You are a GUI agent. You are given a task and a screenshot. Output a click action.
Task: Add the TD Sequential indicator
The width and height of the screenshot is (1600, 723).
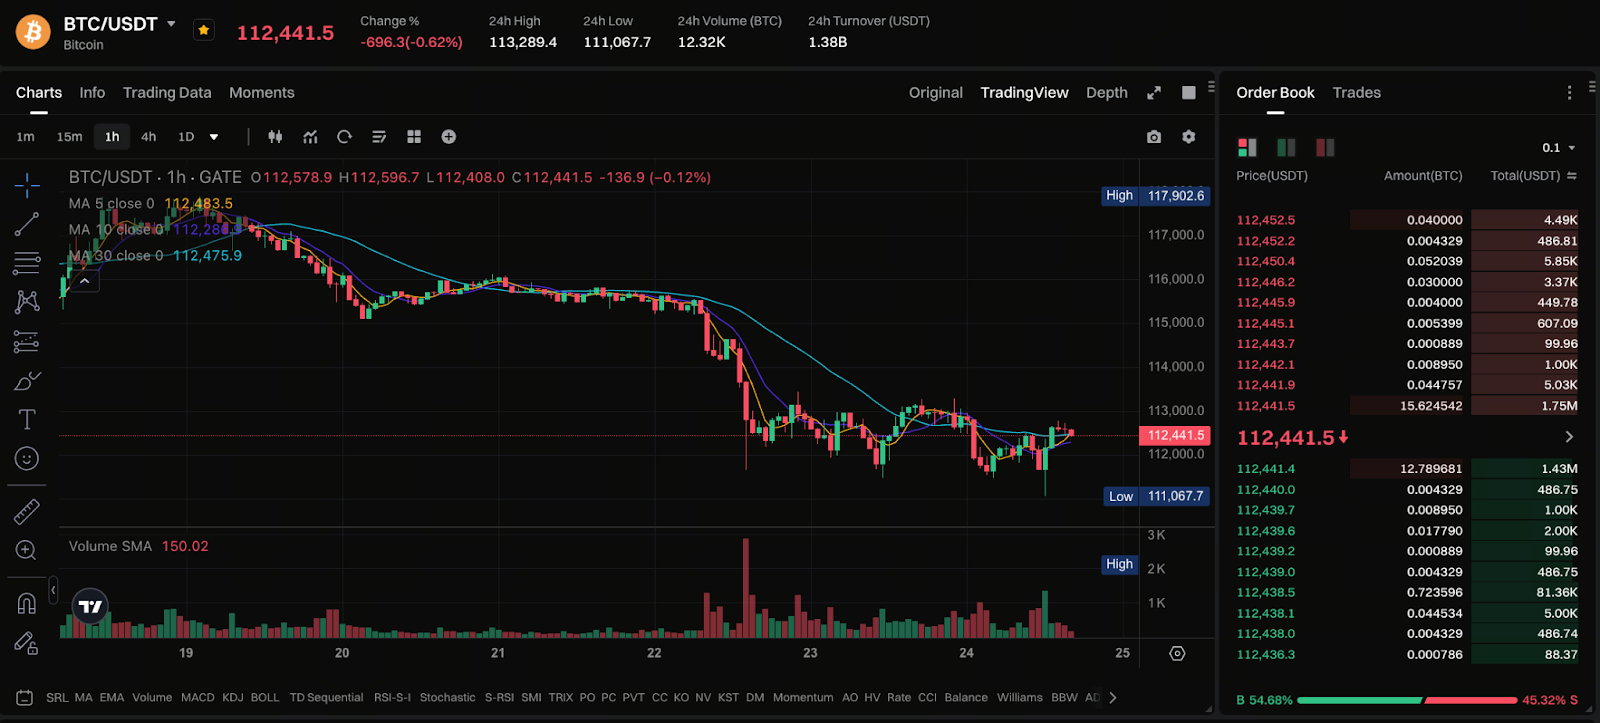point(326,698)
